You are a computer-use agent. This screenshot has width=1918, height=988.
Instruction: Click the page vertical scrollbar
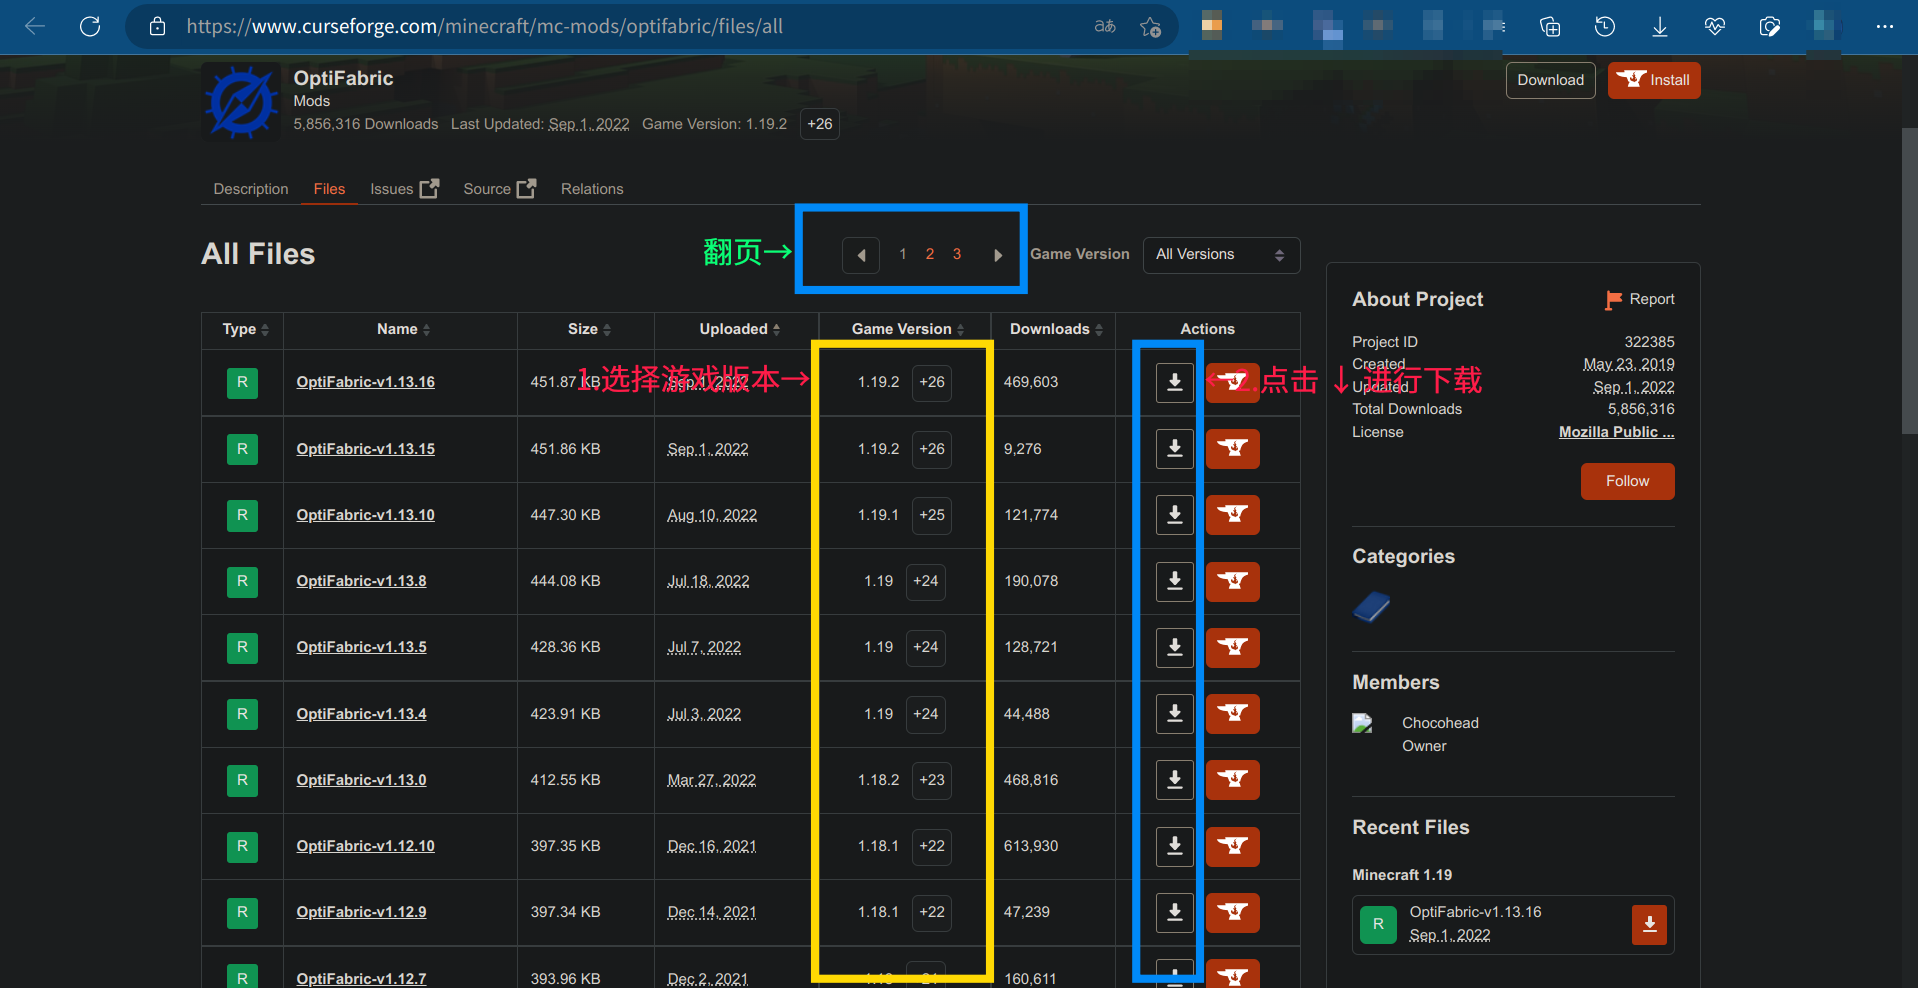[x=1908, y=280]
